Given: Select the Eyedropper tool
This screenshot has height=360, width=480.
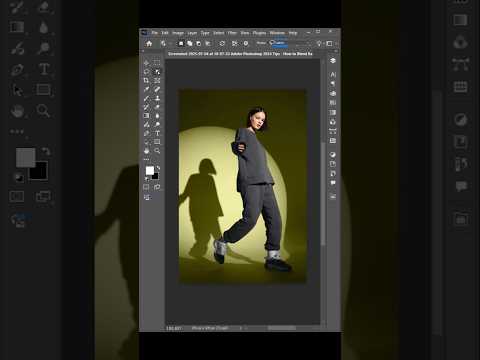Looking at the screenshot, I should [146, 89].
